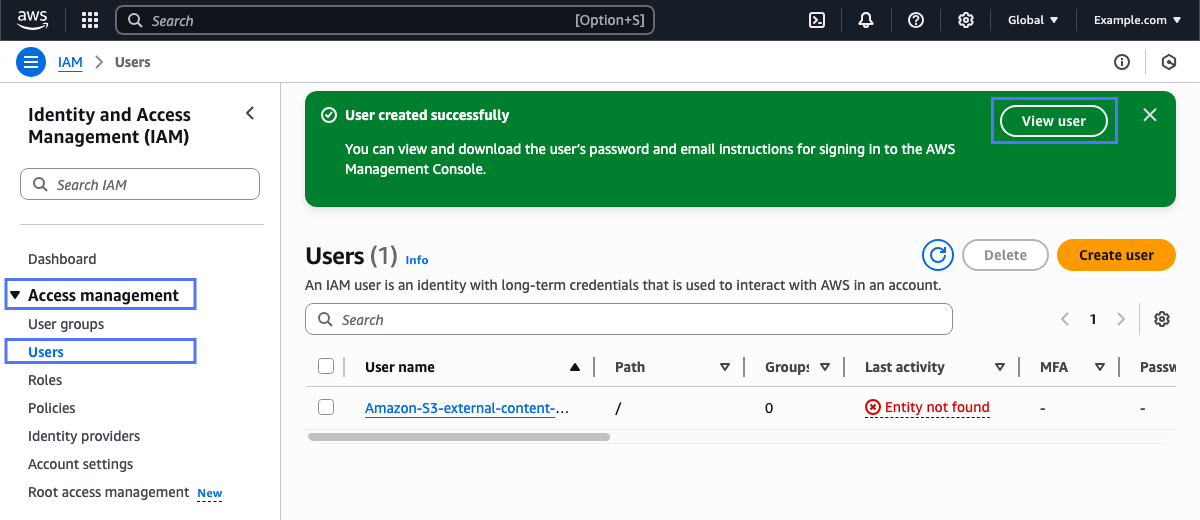Select all users with header checkbox
This screenshot has width=1200, height=520.
click(326, 366)
